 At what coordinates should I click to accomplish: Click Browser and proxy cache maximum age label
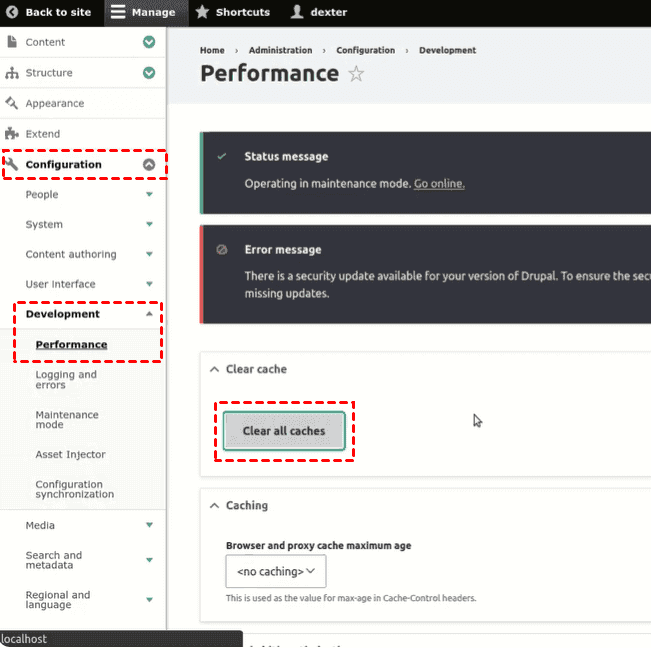tap(318, 545)
